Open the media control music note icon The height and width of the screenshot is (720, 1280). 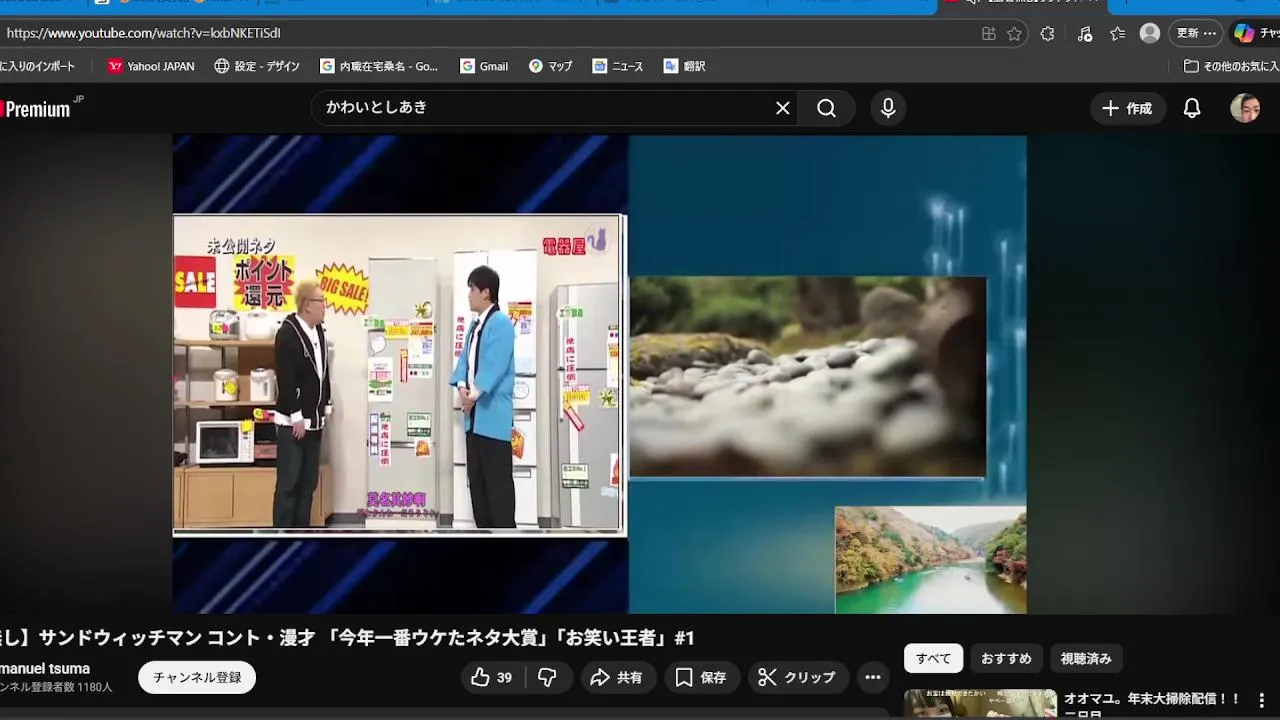coord(1085,34)
